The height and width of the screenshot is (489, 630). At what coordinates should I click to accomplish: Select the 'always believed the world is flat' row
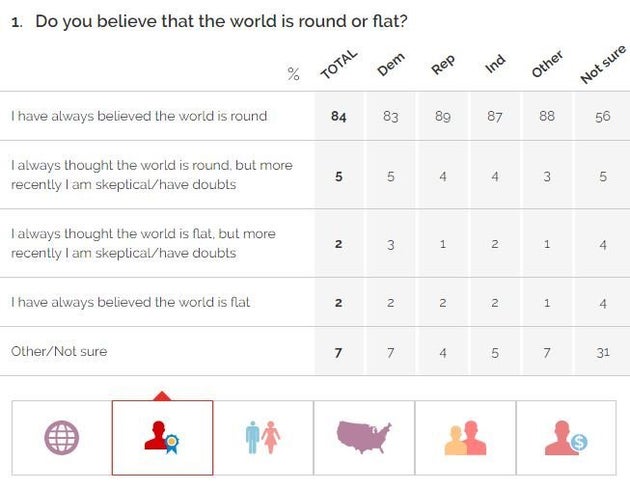click(130, 302)
